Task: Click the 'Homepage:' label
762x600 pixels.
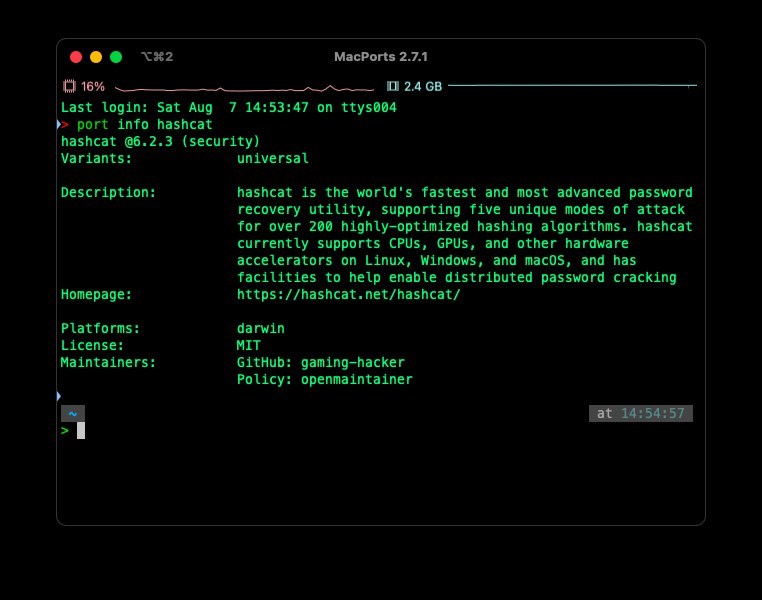Action: (96, 295)
